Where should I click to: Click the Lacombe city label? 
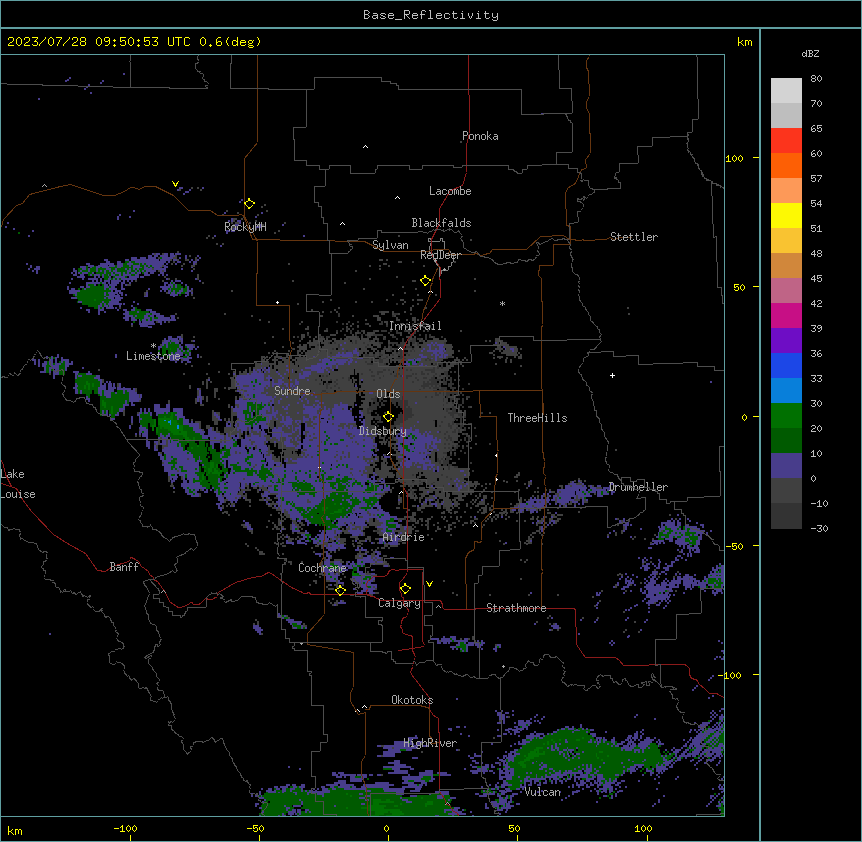tap(450, 191)
